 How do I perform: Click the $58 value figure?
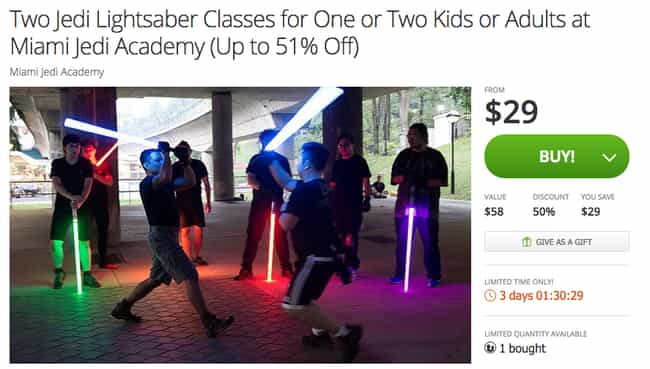[494, 211]
